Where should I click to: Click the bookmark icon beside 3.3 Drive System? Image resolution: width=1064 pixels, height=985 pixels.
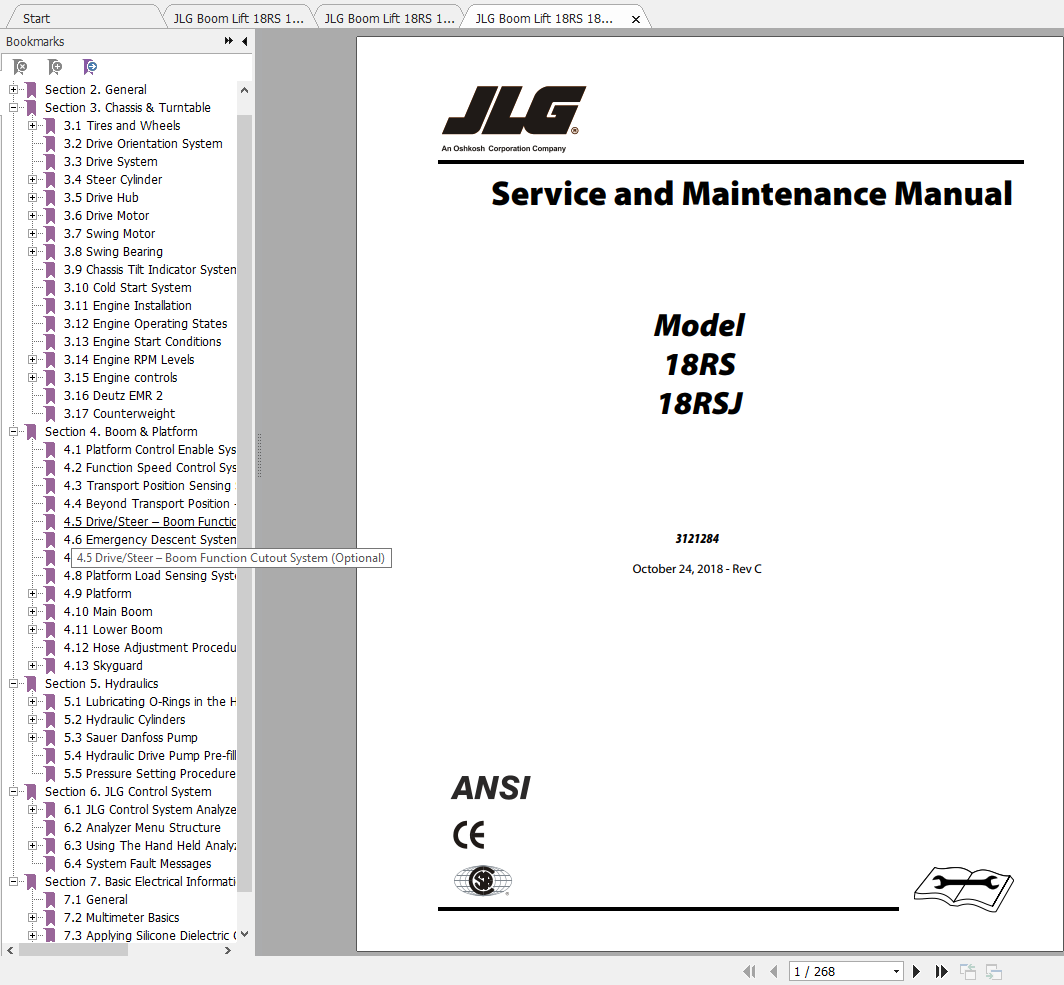point(50,161)
